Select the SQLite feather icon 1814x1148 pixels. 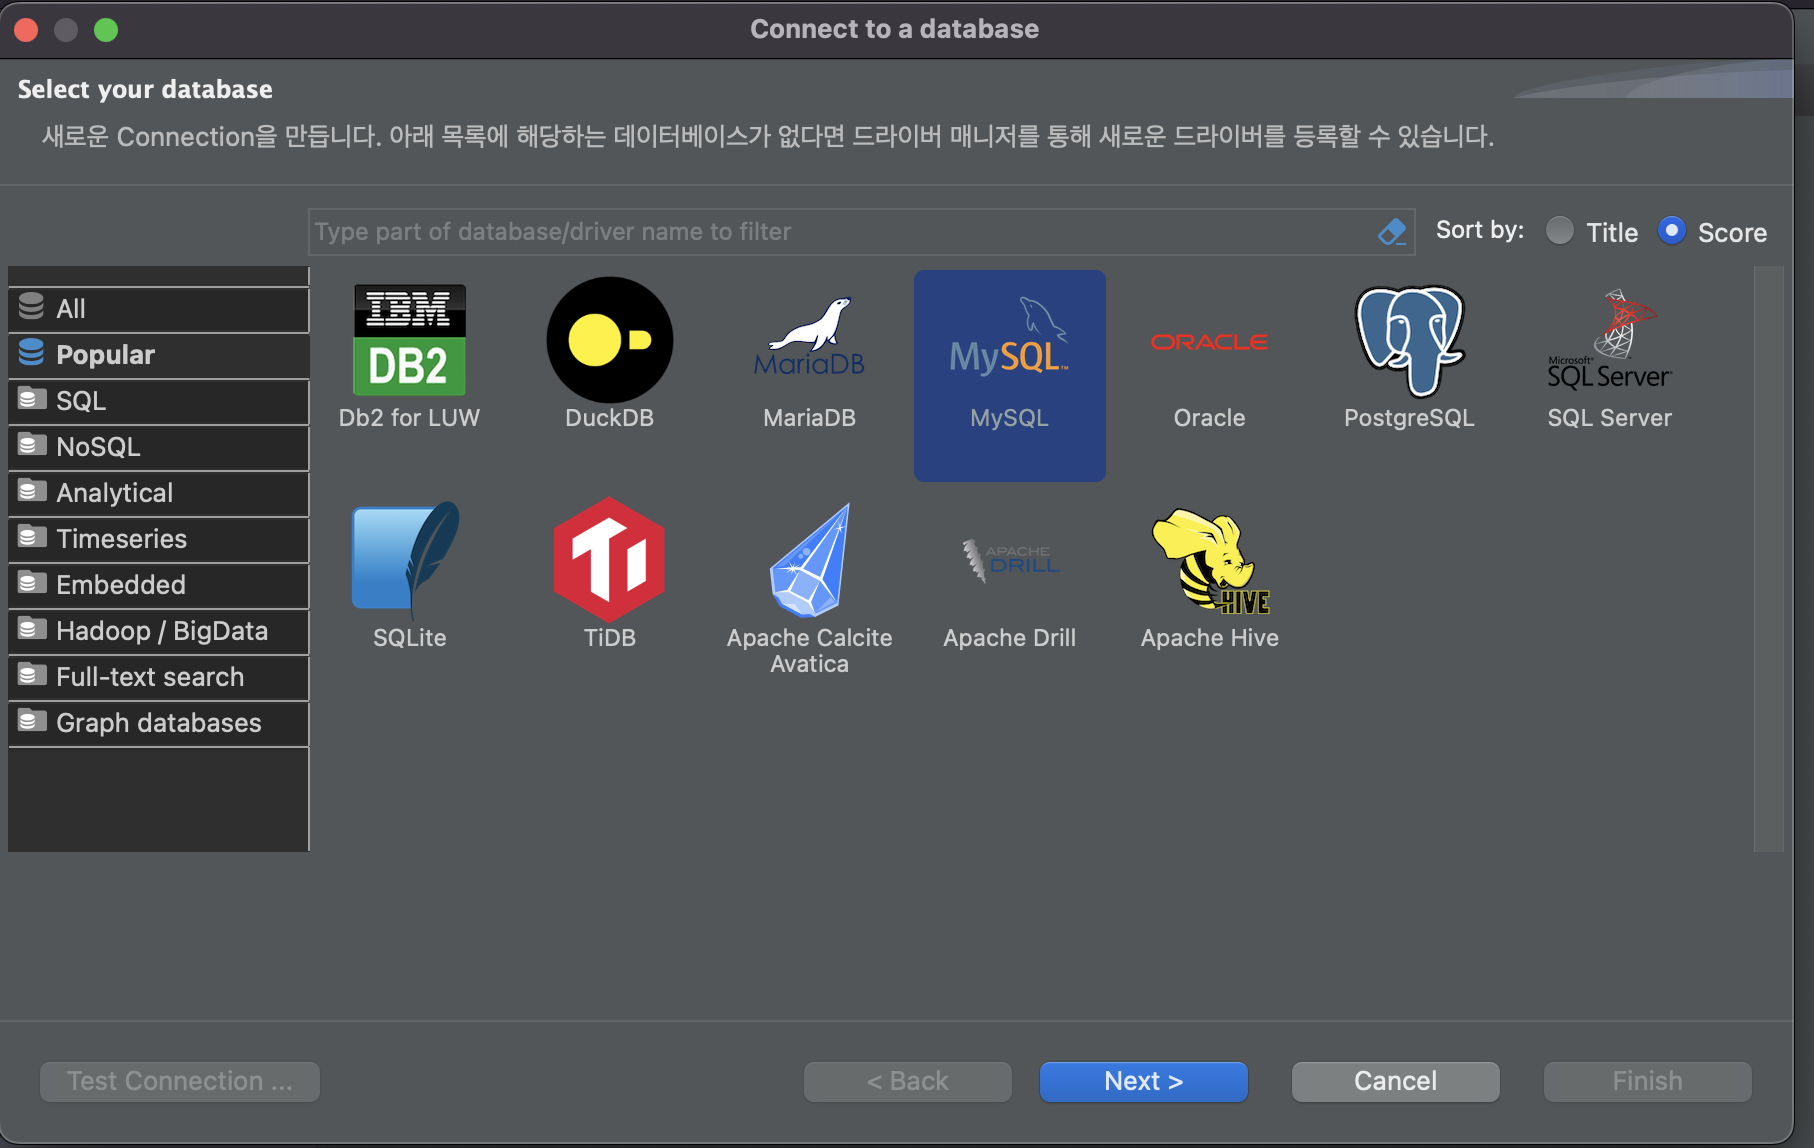tap(406, 560)
